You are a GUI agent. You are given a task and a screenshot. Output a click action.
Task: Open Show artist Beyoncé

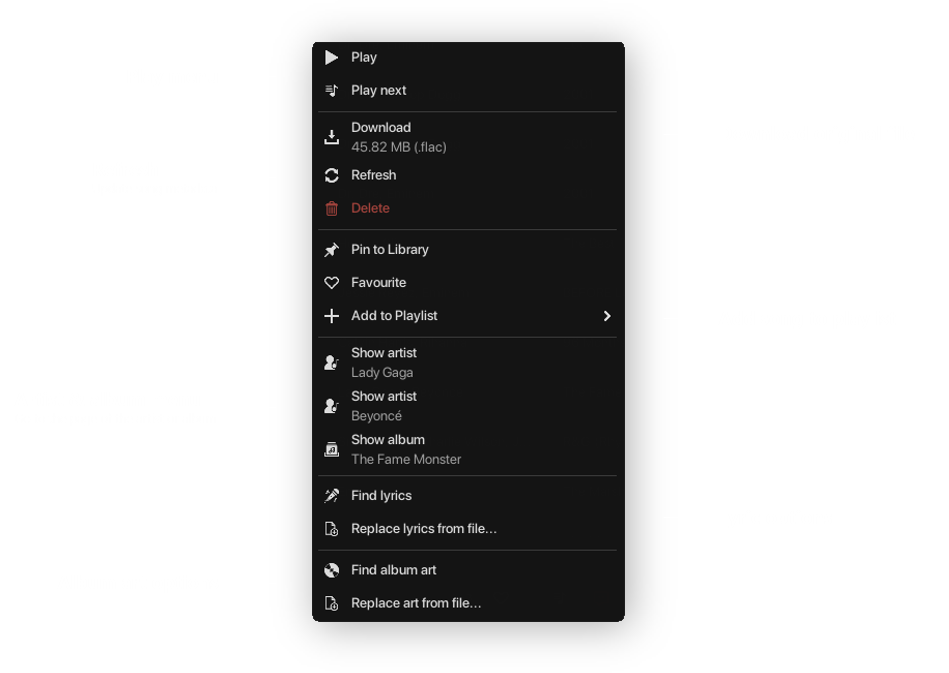click(x=384, y=406)
